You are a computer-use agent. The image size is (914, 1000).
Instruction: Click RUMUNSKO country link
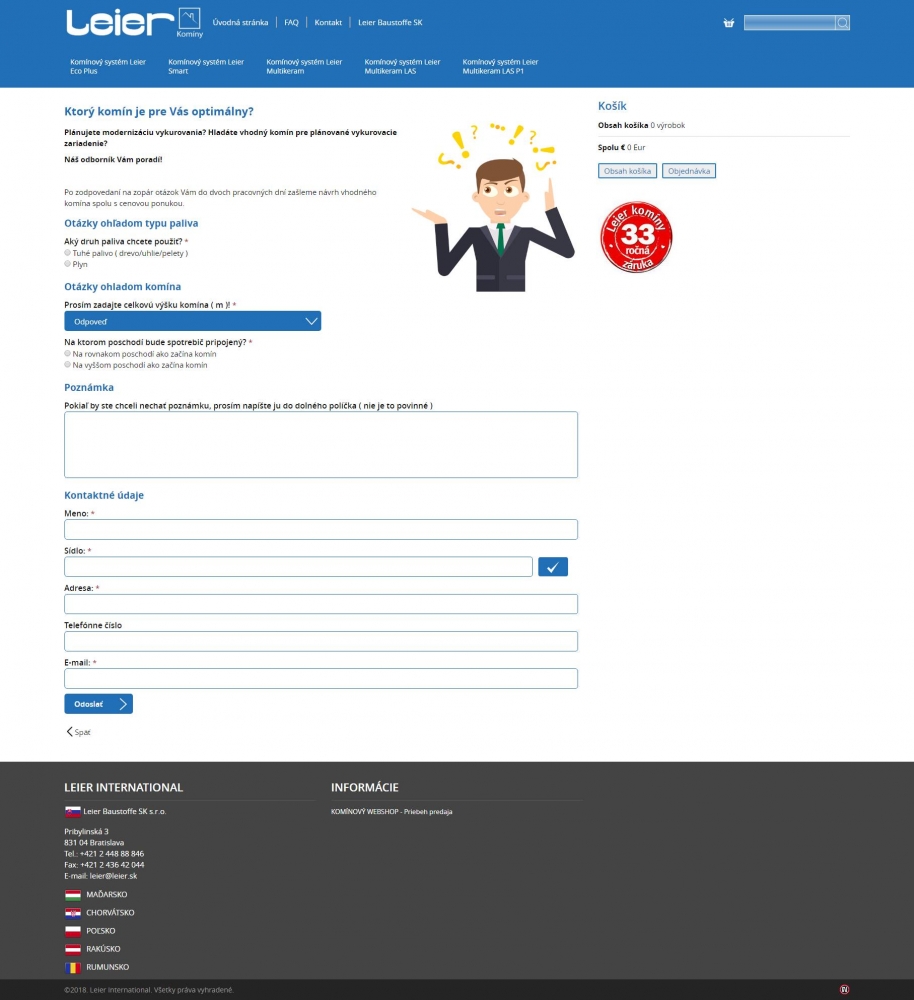(108, 967)
